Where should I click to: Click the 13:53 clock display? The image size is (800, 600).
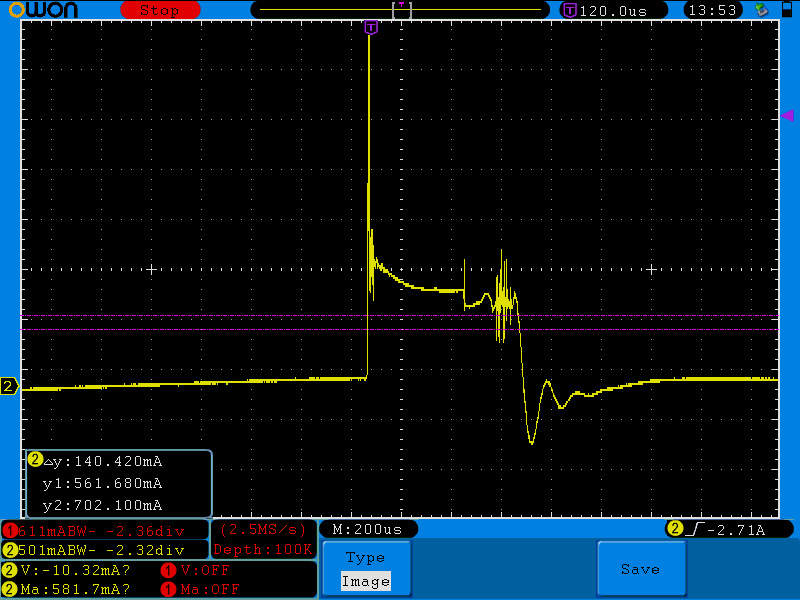(713, 10)
